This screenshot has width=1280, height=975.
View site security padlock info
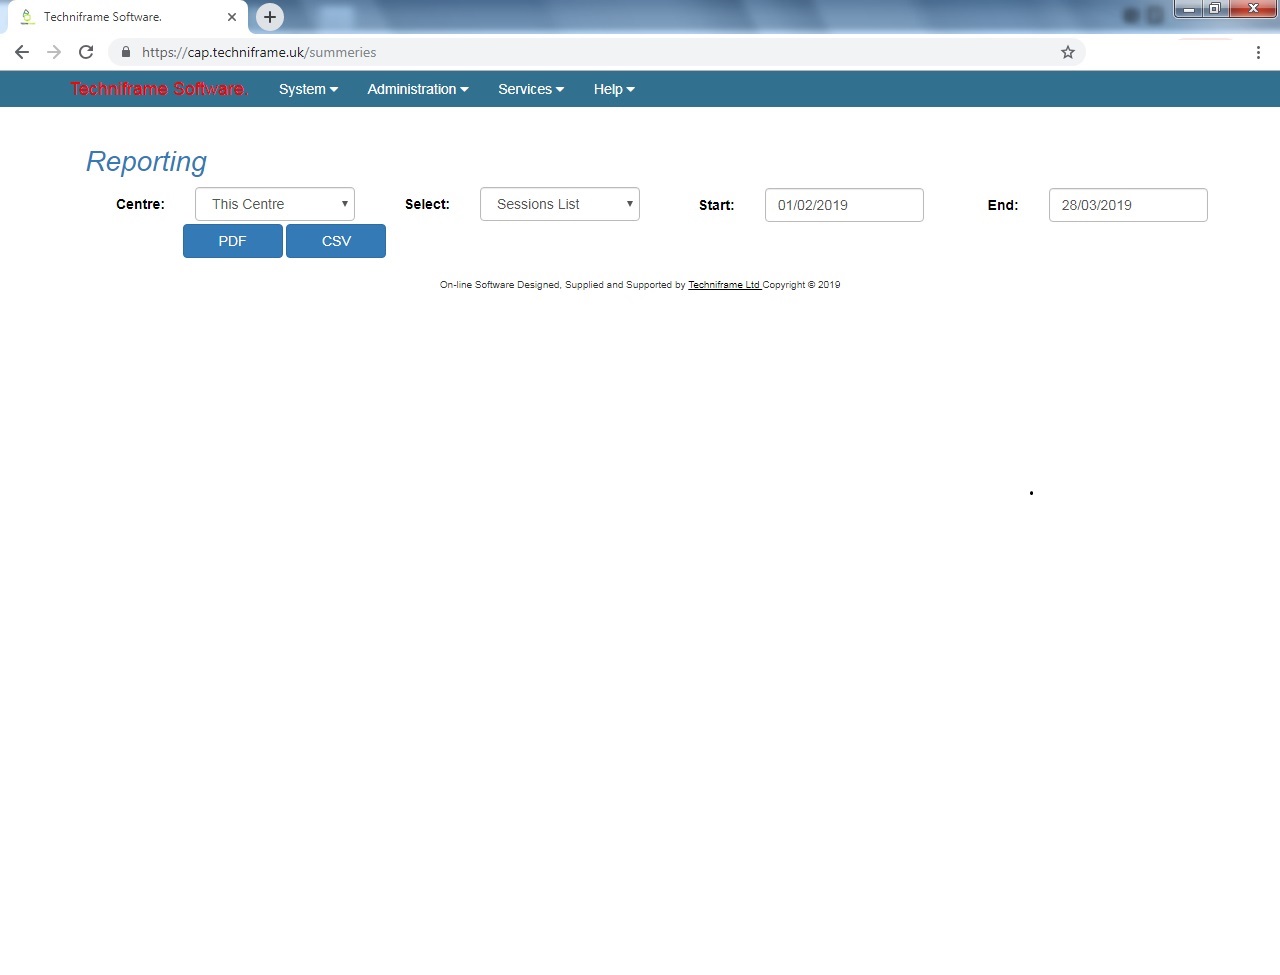(x=126, y=52)
